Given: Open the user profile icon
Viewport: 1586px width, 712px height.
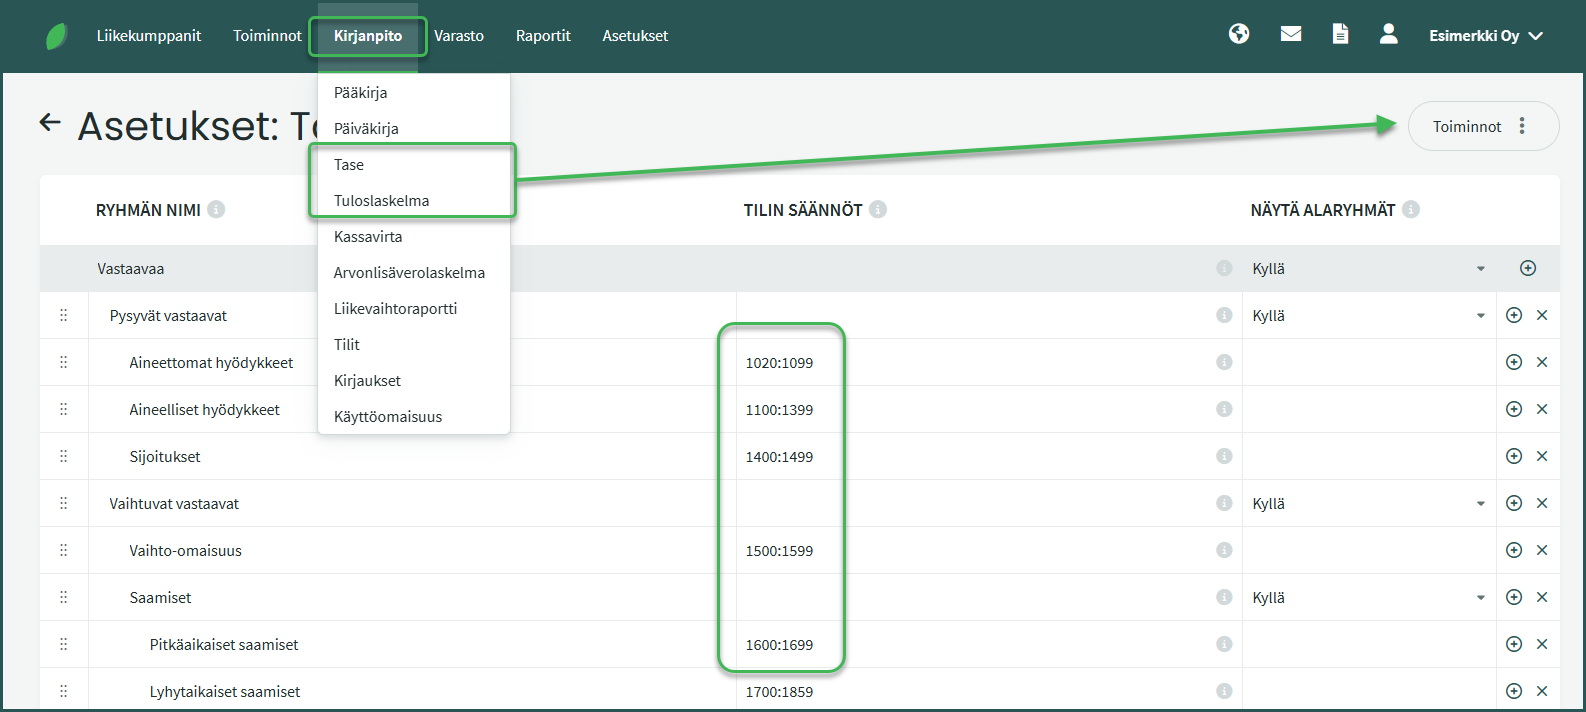Looking at the screenshot, I should [x=1388, y=35].
